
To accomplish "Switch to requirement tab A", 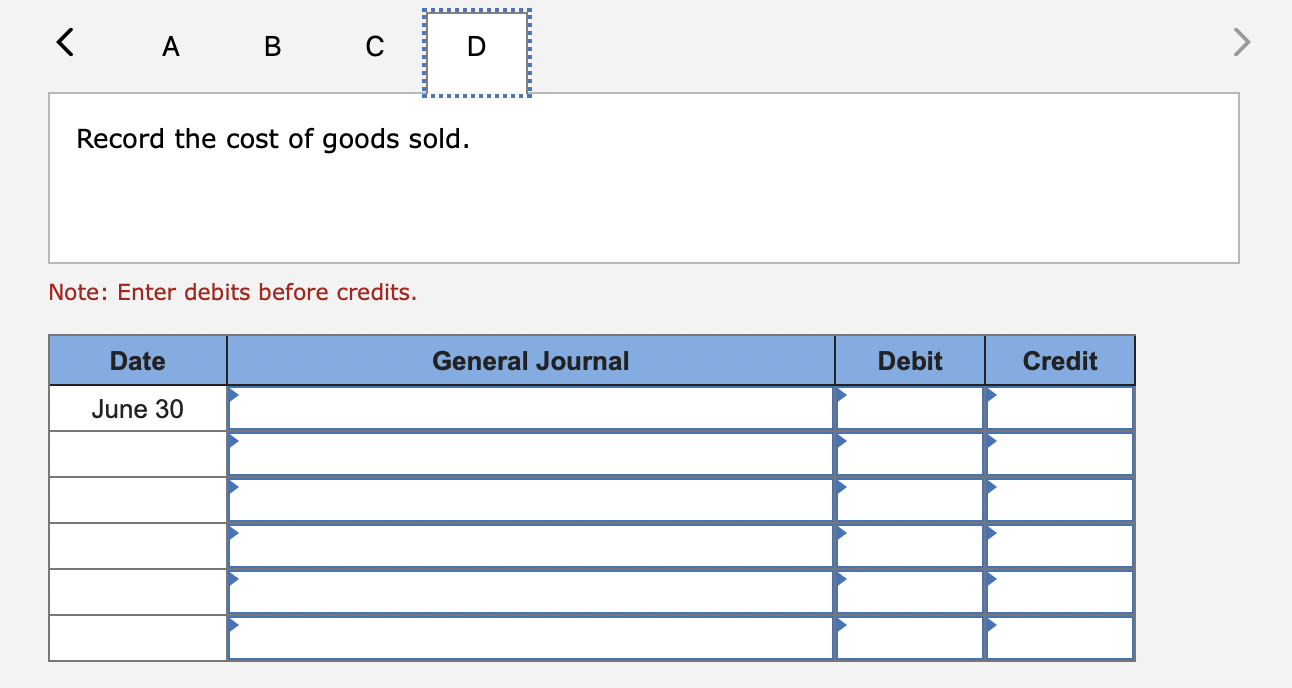I will tap(170, 46).
